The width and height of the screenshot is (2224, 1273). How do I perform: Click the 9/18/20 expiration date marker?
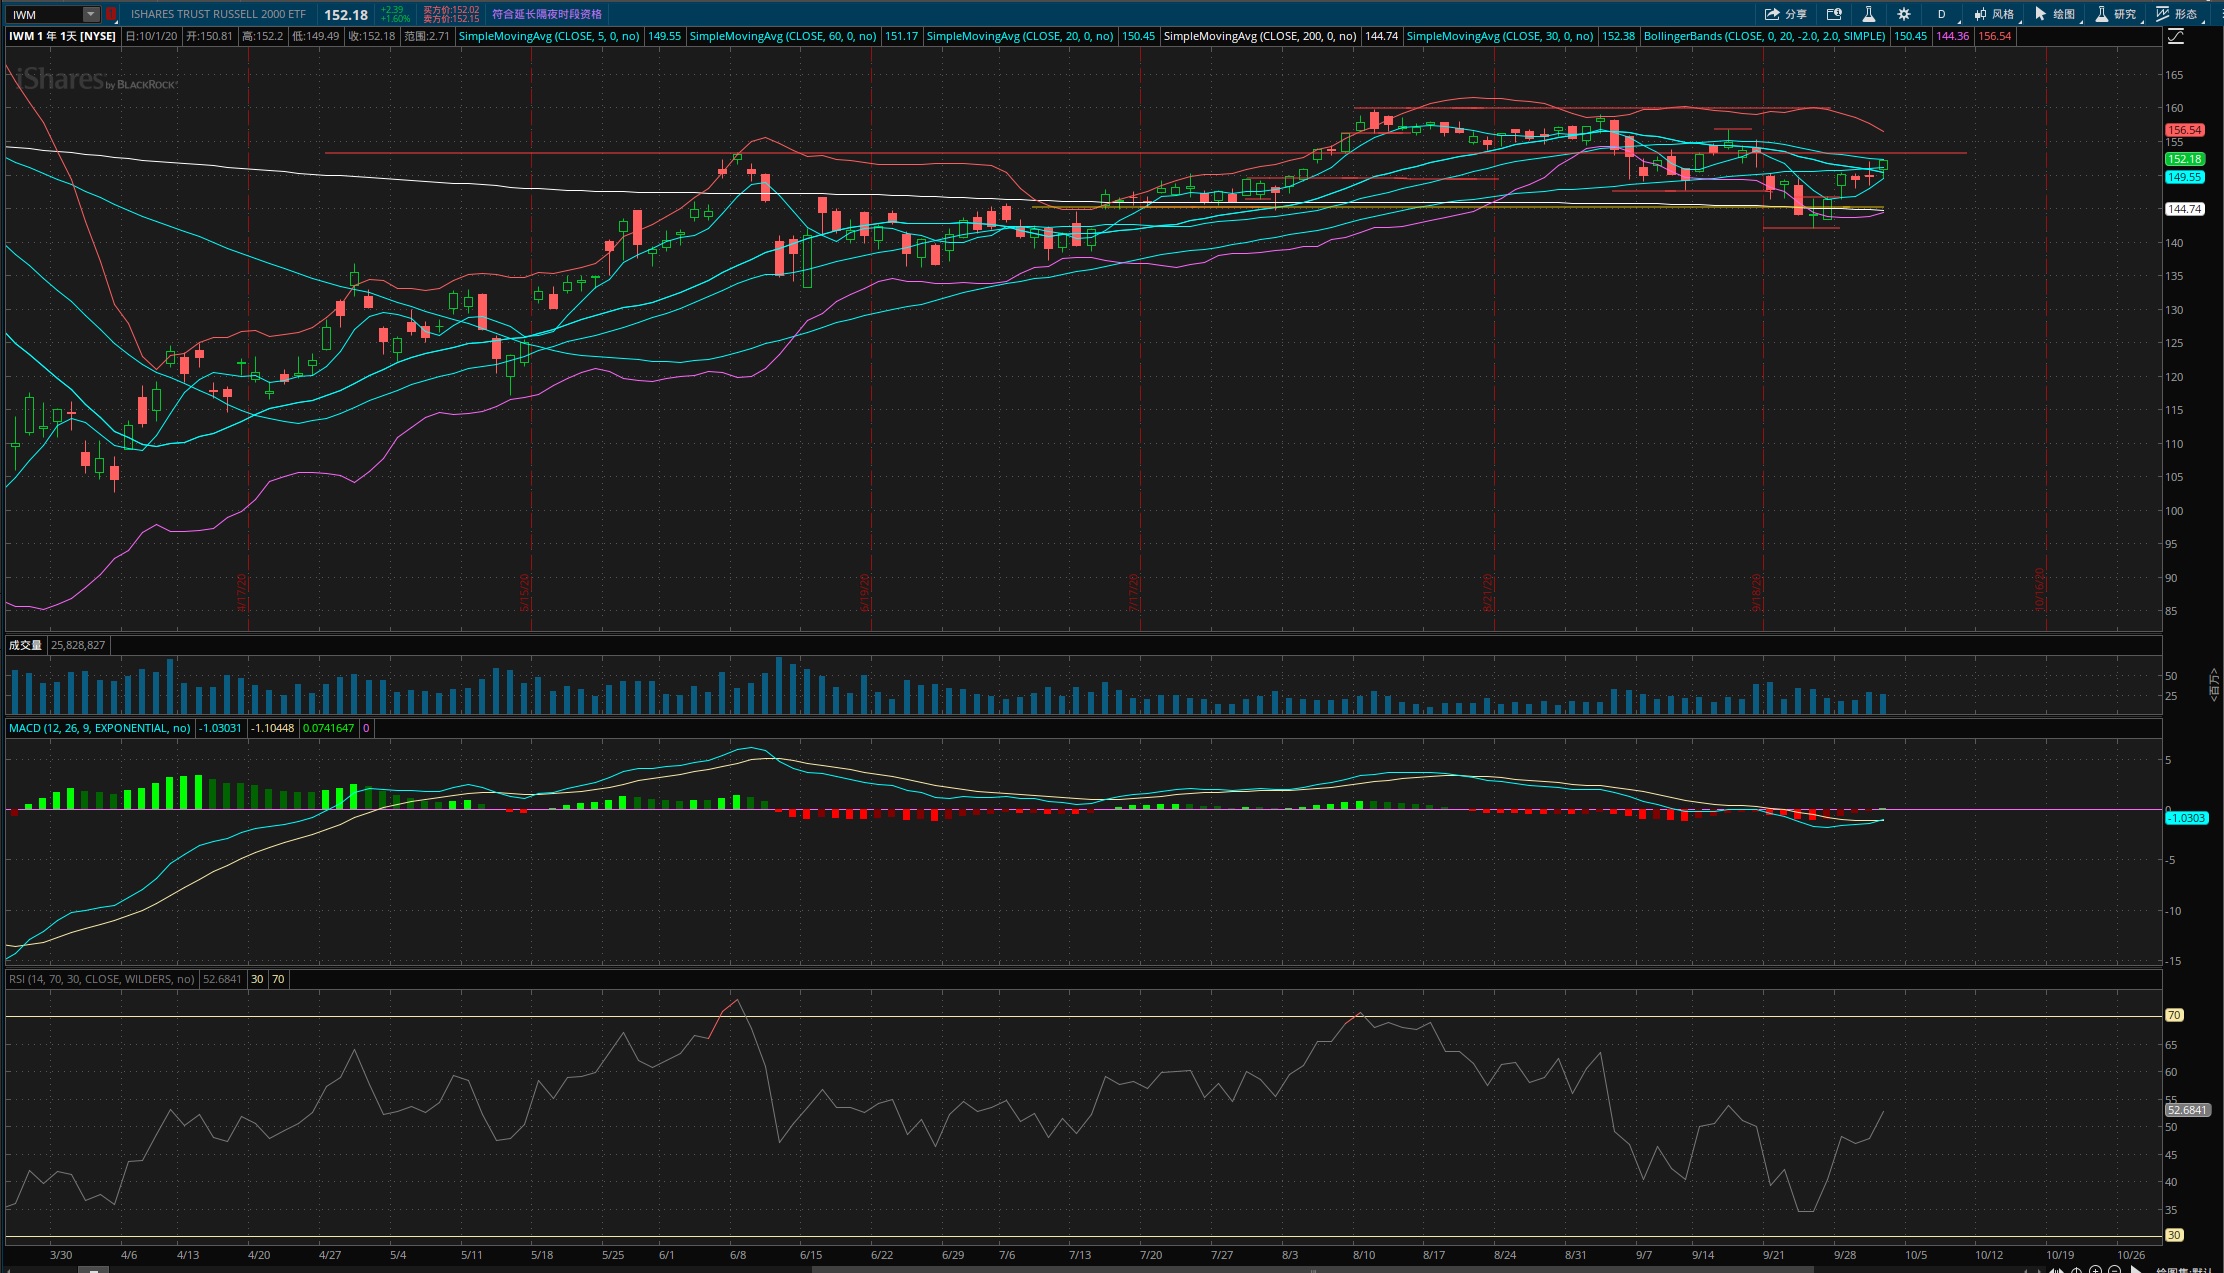click(1757, 592)
